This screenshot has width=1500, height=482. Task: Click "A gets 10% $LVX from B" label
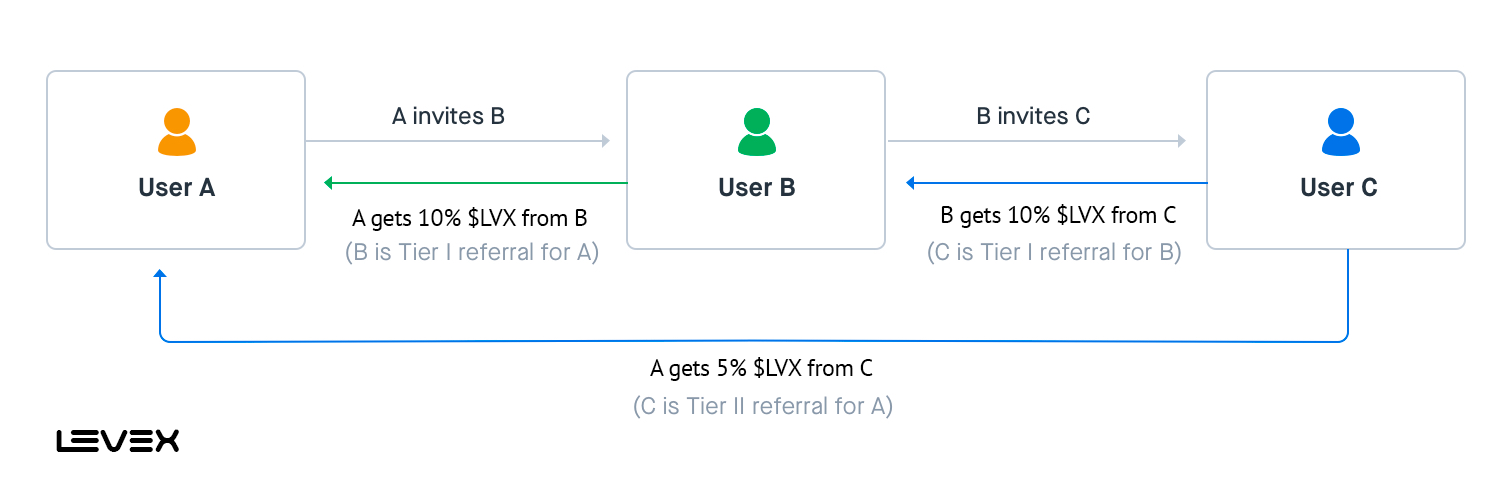[469, 217]
